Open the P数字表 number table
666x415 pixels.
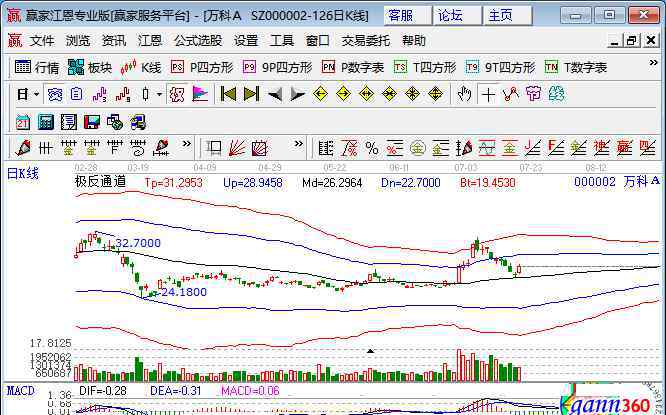[x=353, y=67]
